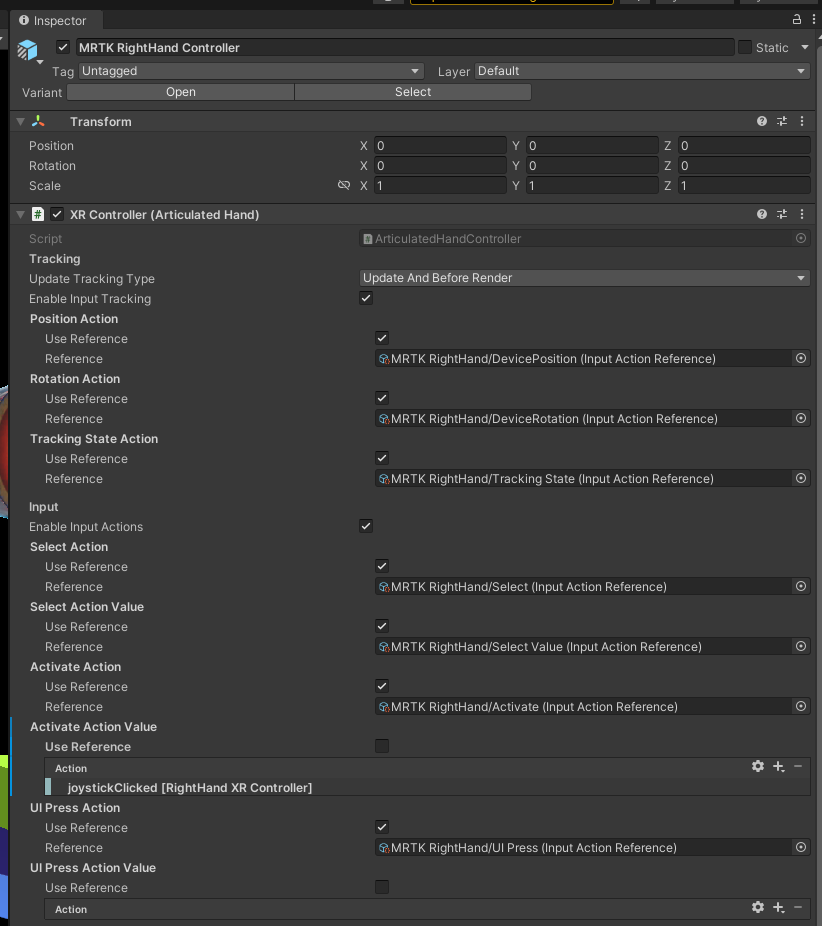The height and width of the screenshot is (926, 822).
Task: Open object picker for Tracking State reference
Action: point(801,478)
